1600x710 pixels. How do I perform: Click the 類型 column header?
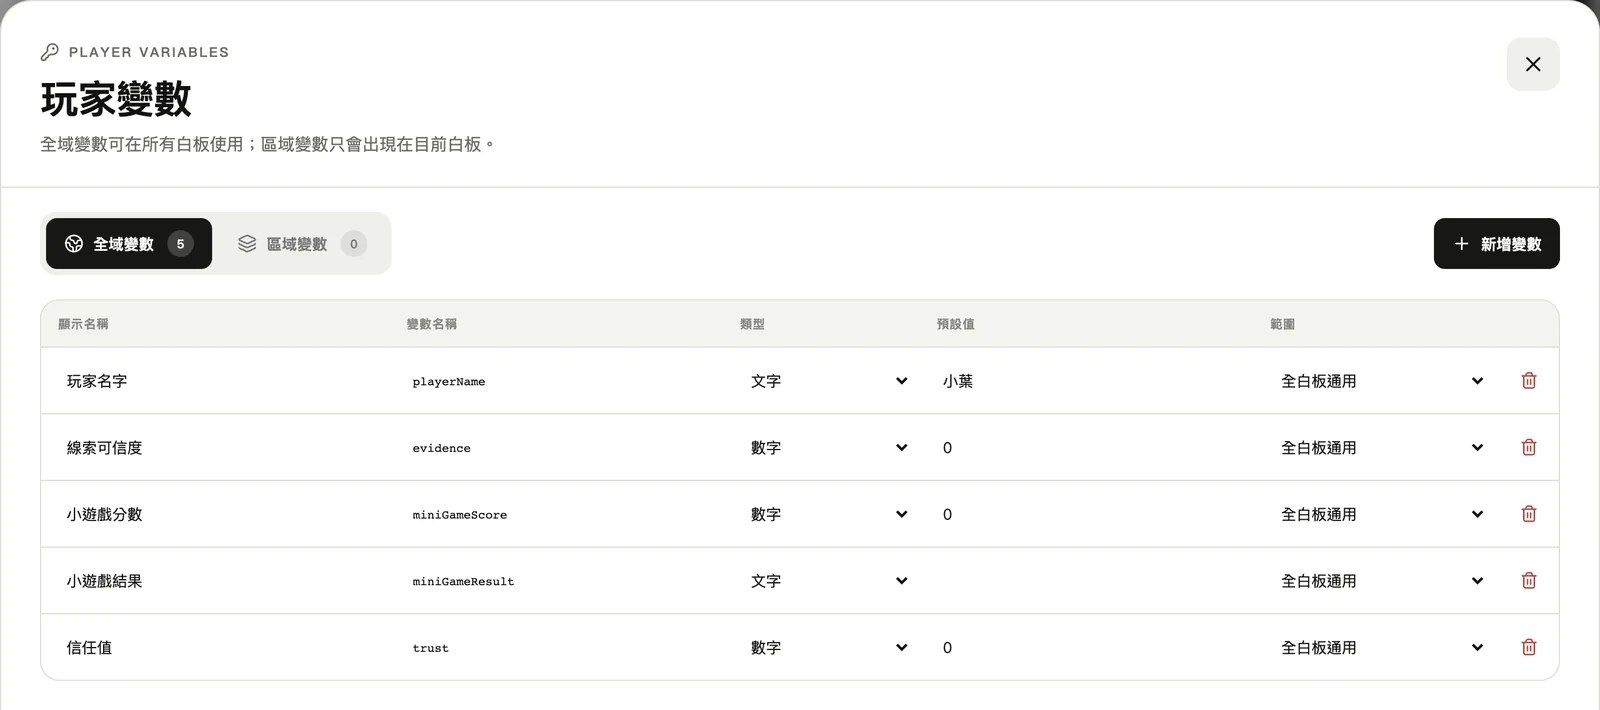(x=752, y=324)
